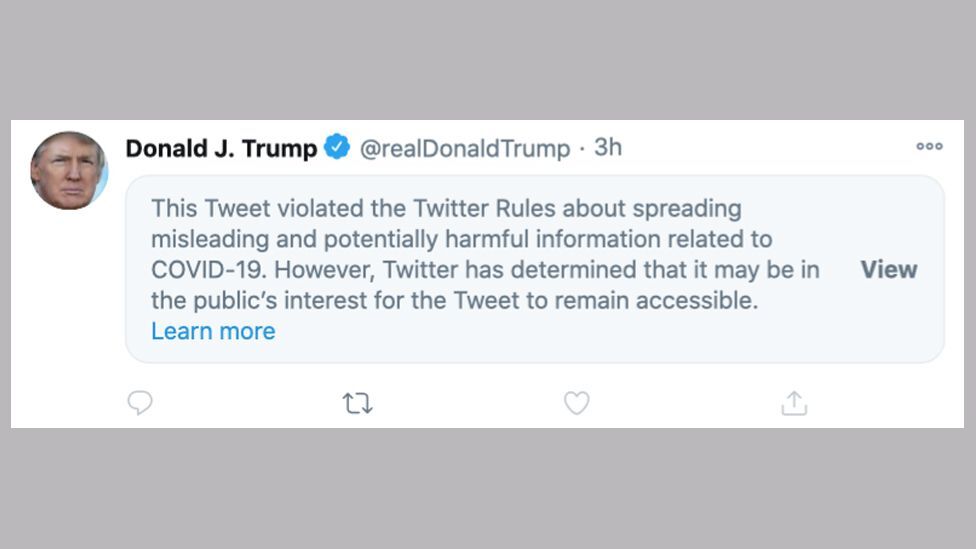
Task: Retweet using the retweet arrows icon
Action: 357,403
